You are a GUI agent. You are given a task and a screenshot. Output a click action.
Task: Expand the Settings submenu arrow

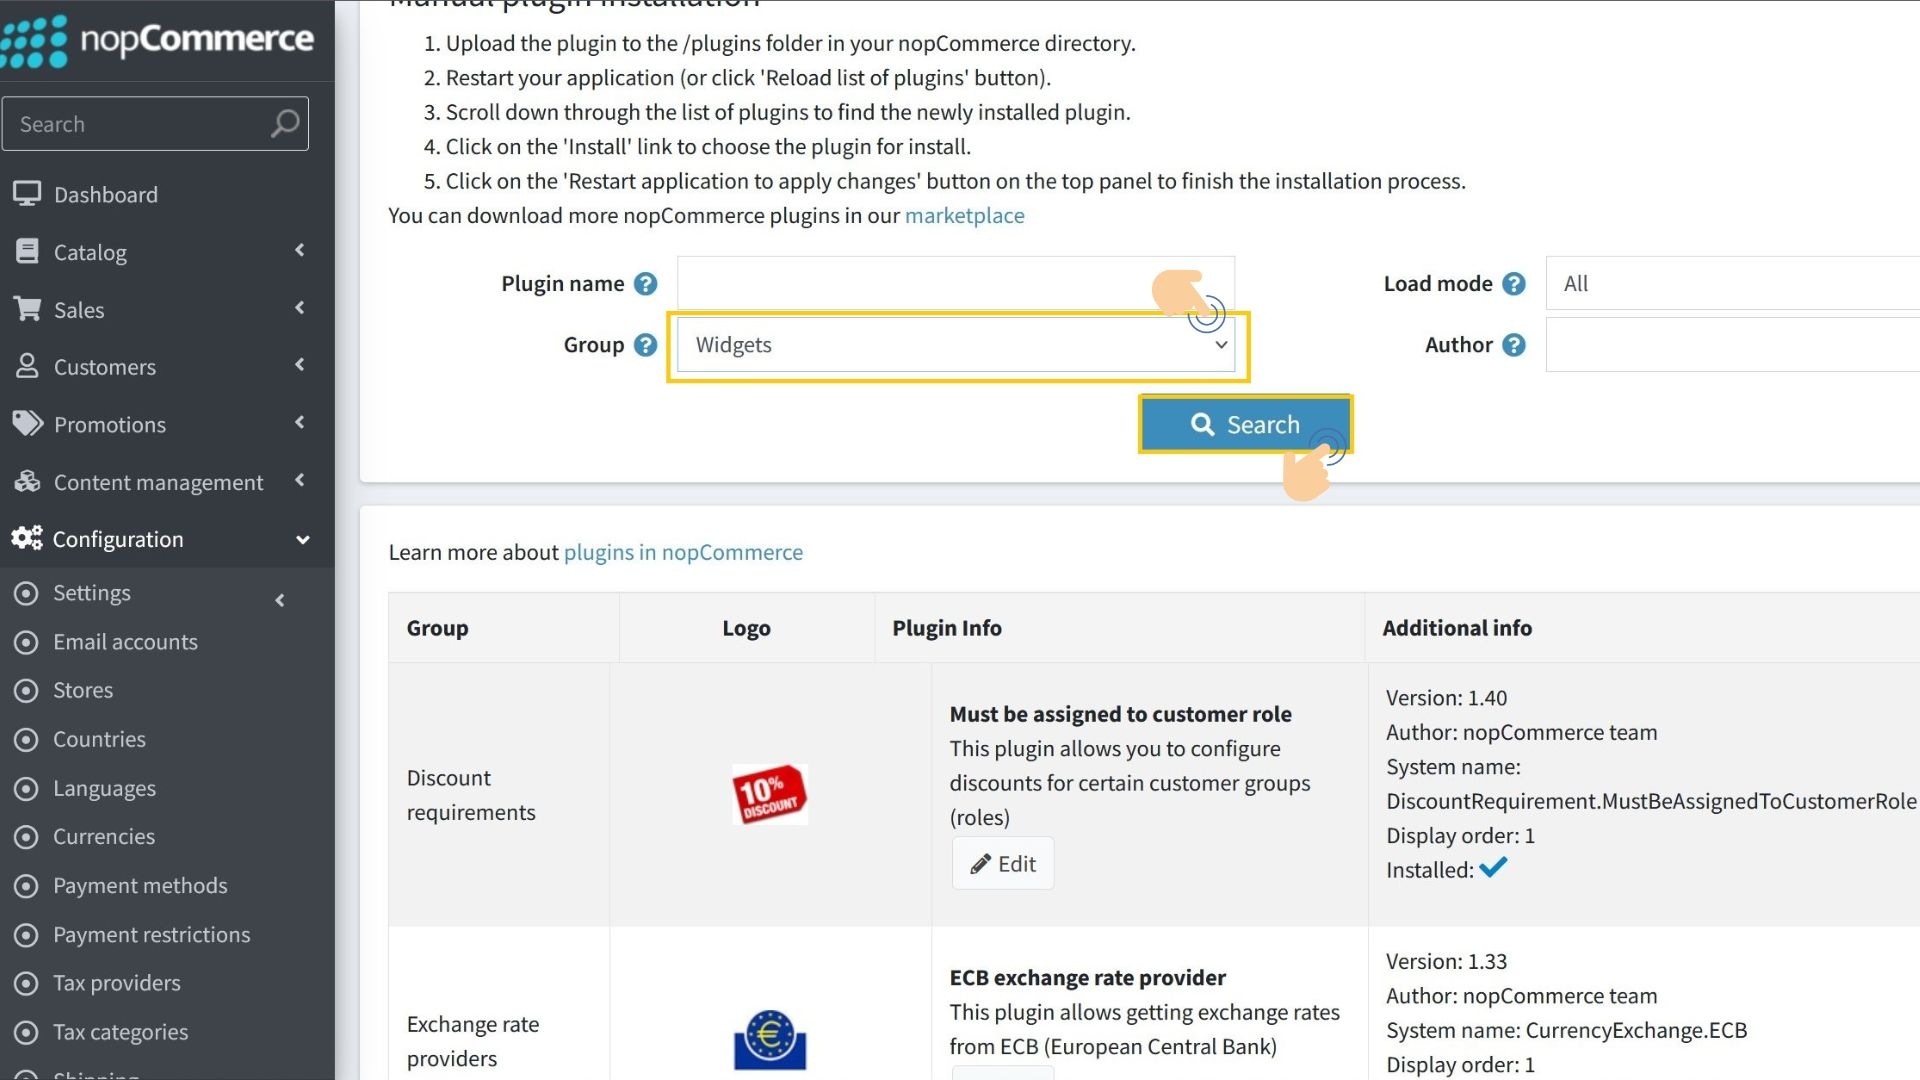280,600
